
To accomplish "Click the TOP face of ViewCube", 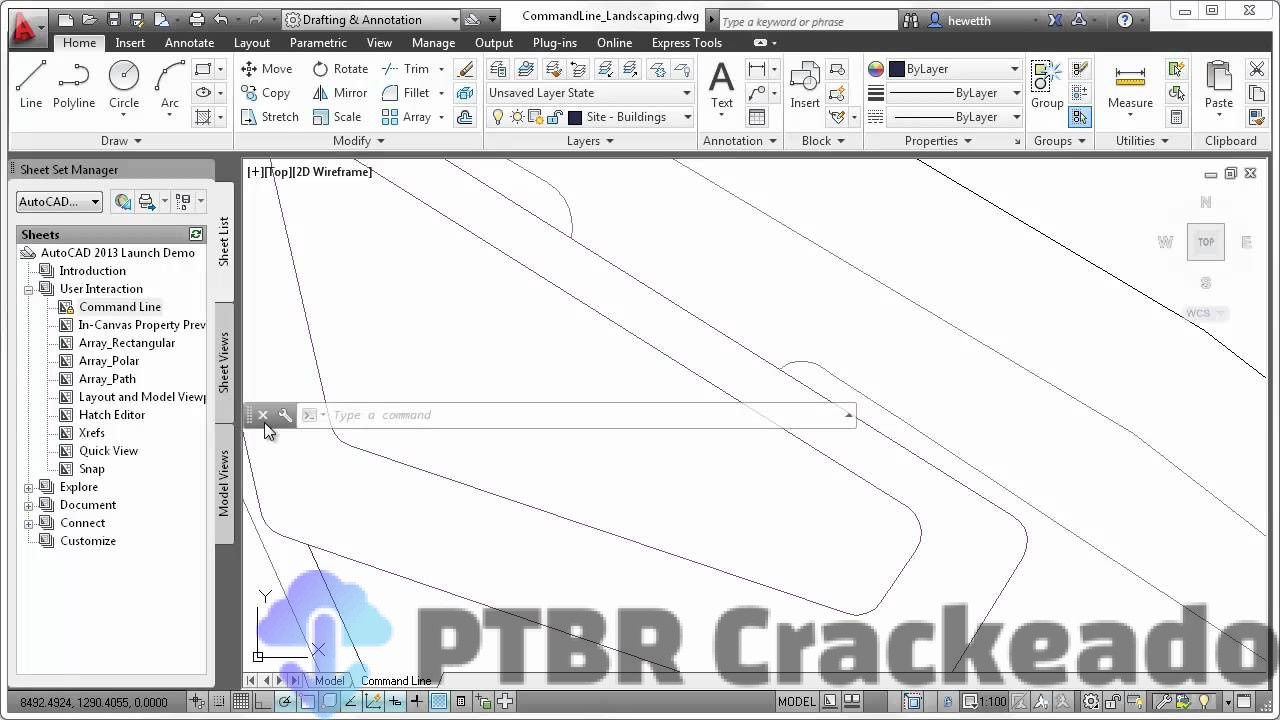I will coord(1206,242).
